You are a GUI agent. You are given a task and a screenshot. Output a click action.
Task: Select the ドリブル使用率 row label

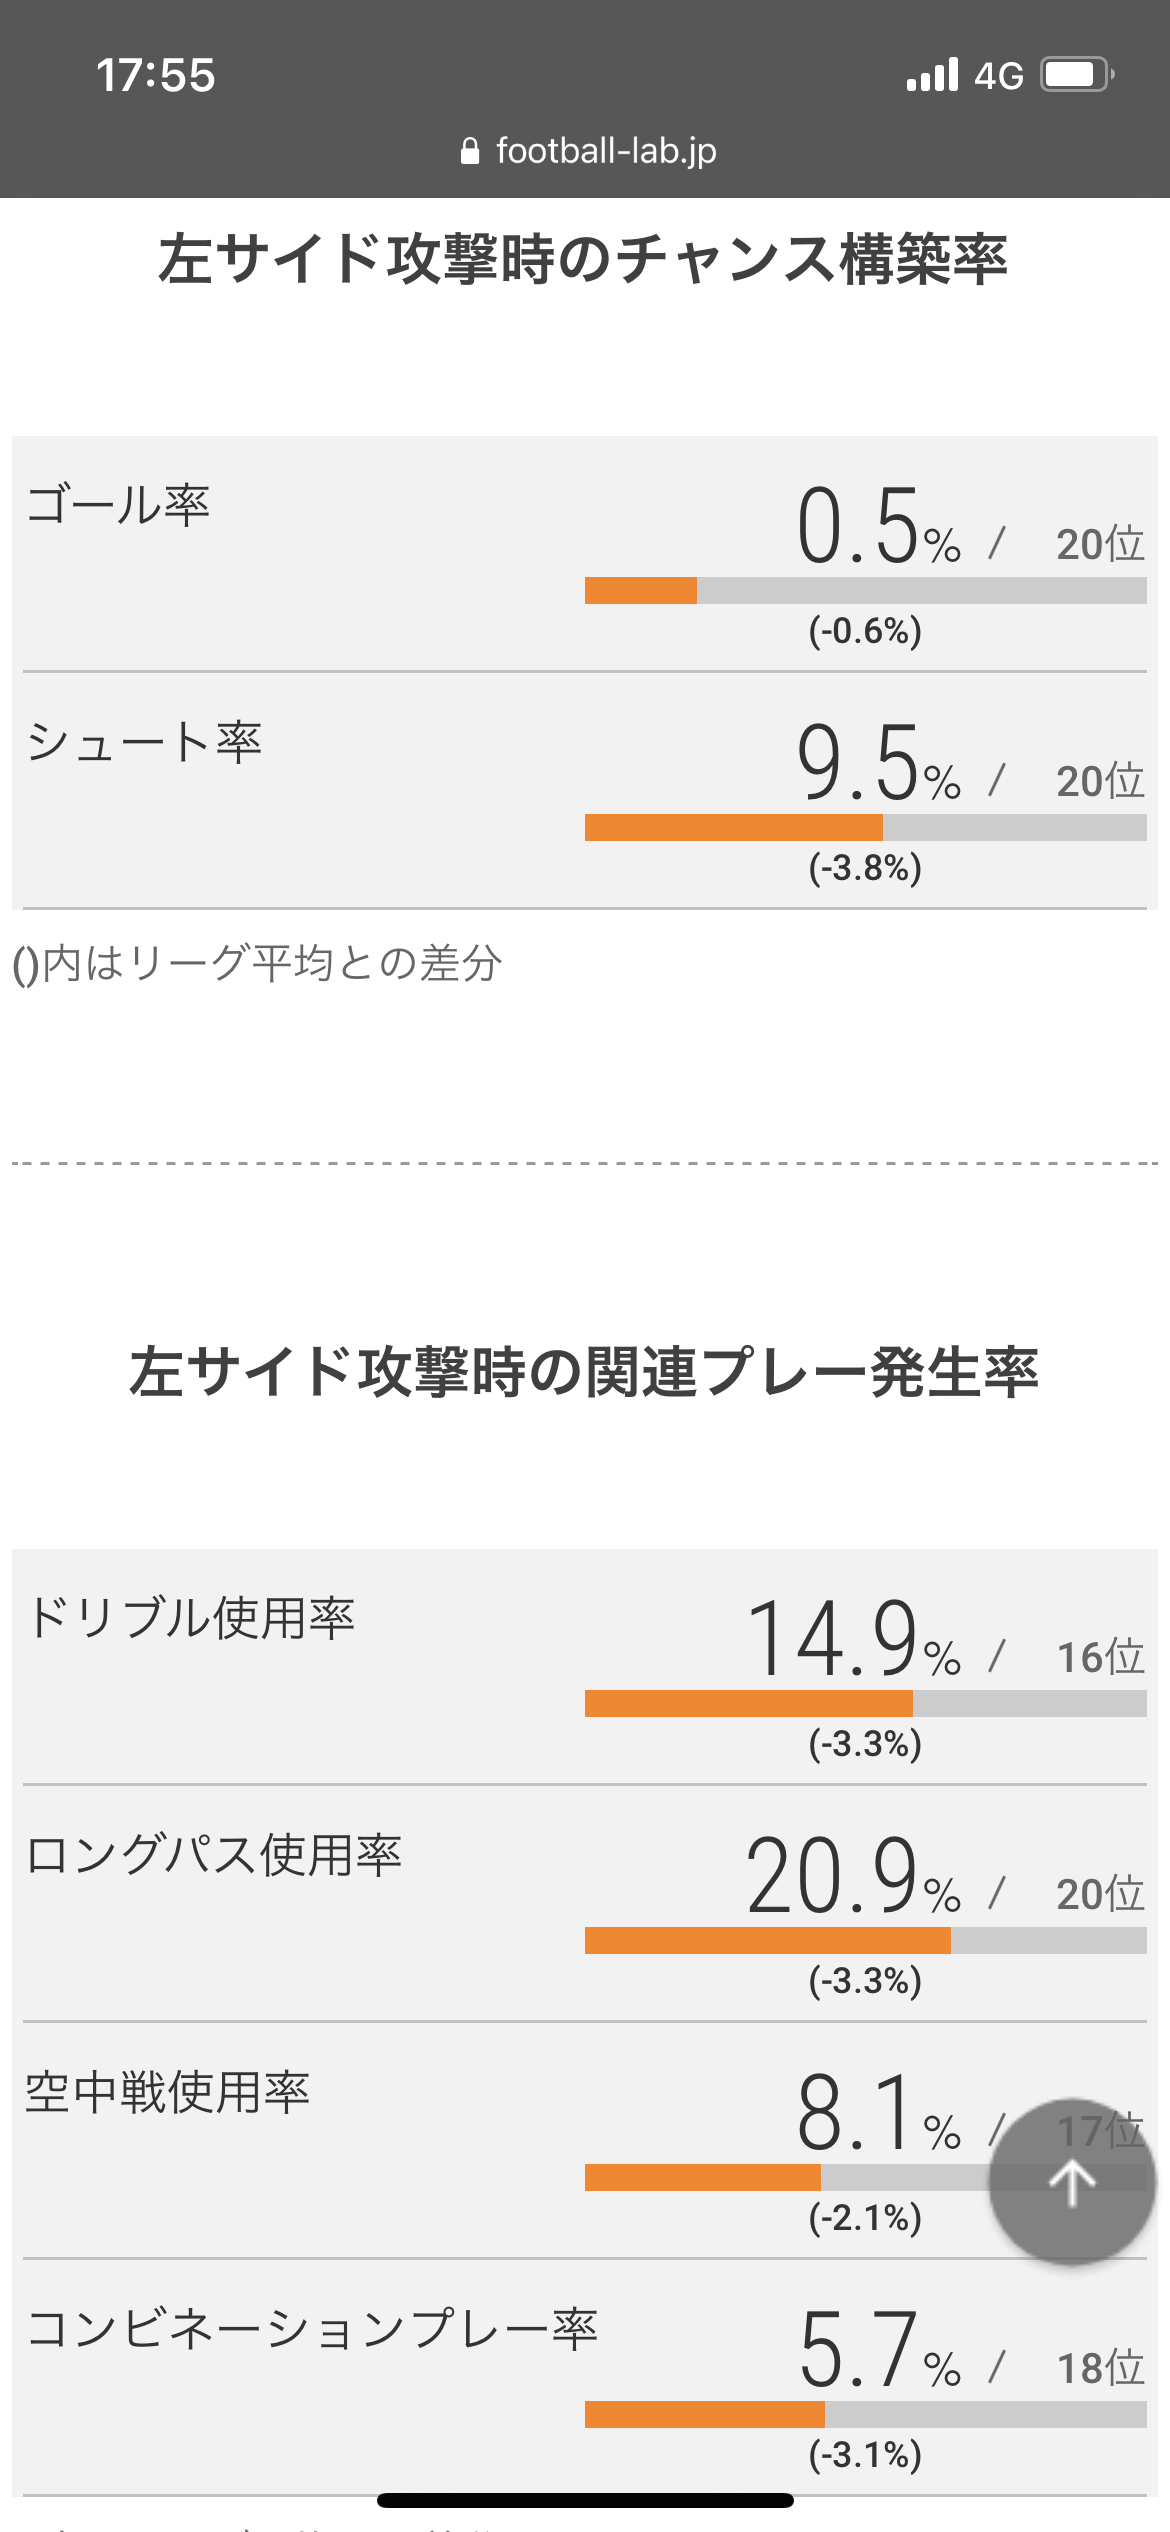point(191,1617)
